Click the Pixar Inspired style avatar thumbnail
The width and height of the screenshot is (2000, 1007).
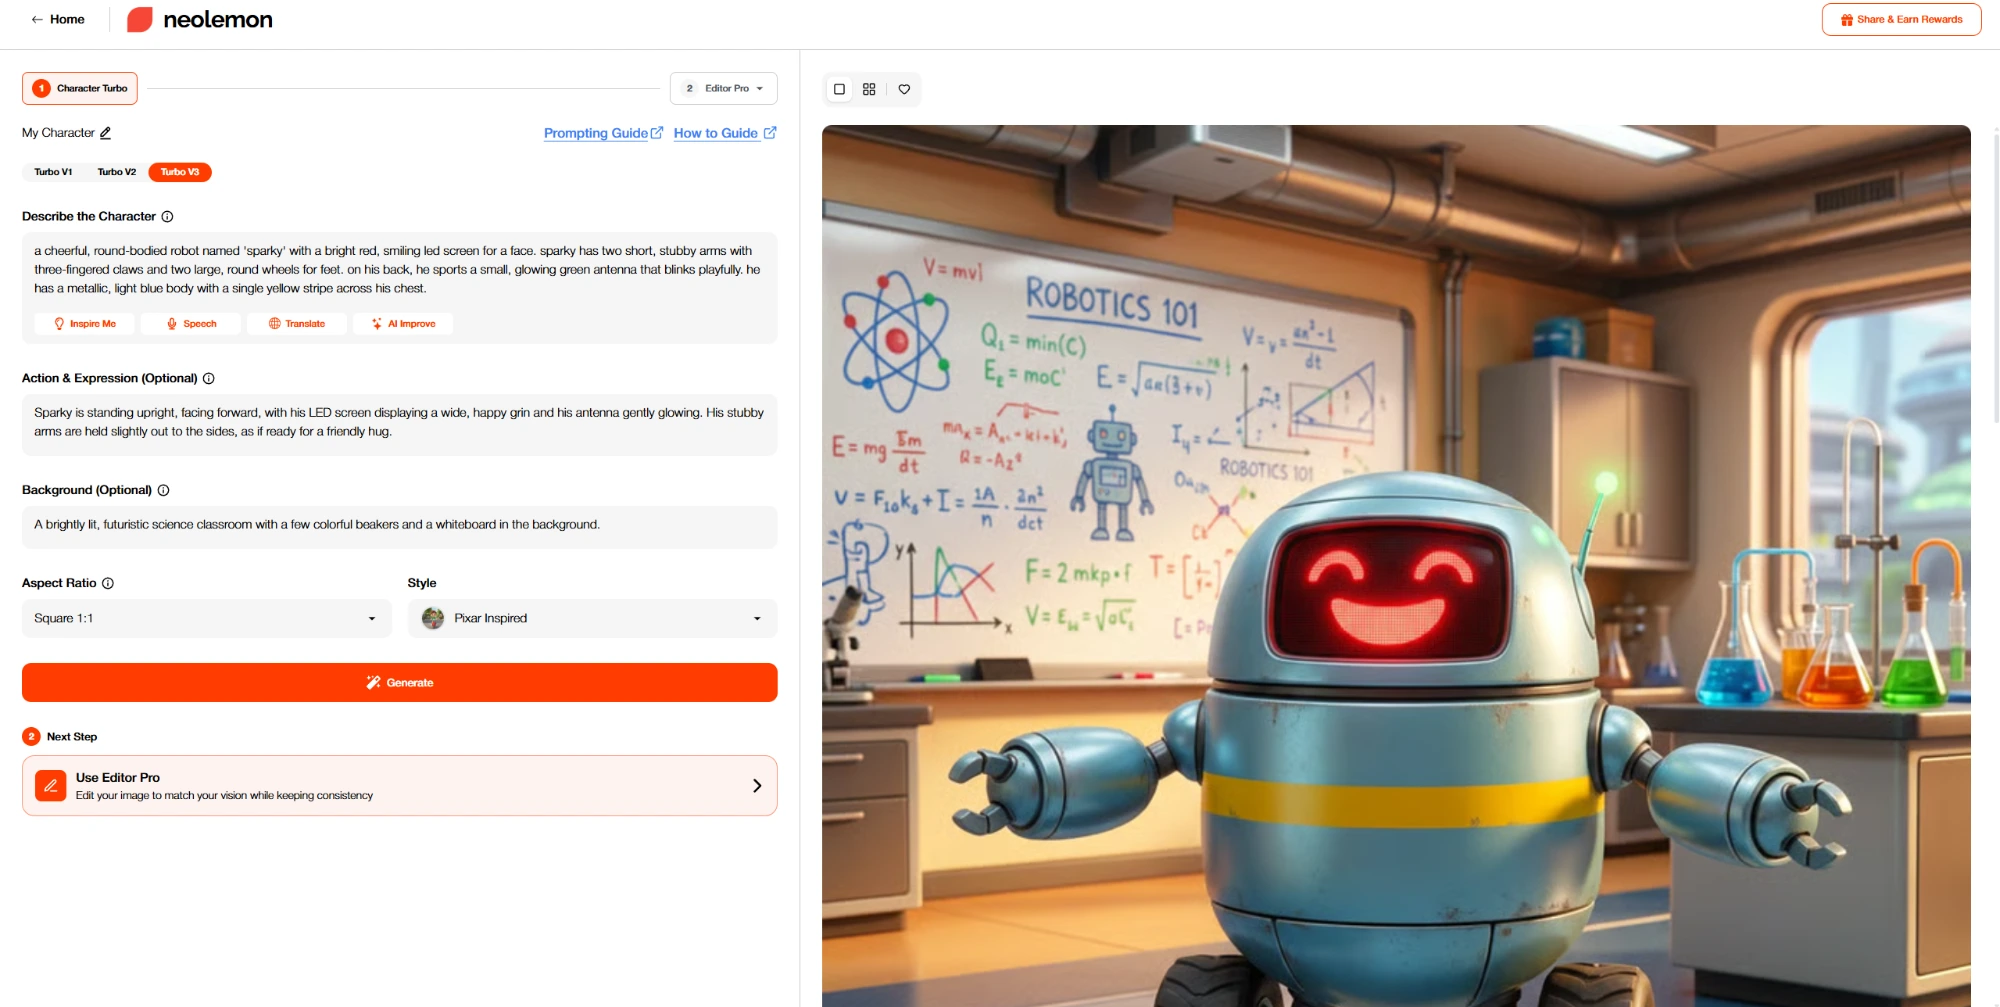433,618
